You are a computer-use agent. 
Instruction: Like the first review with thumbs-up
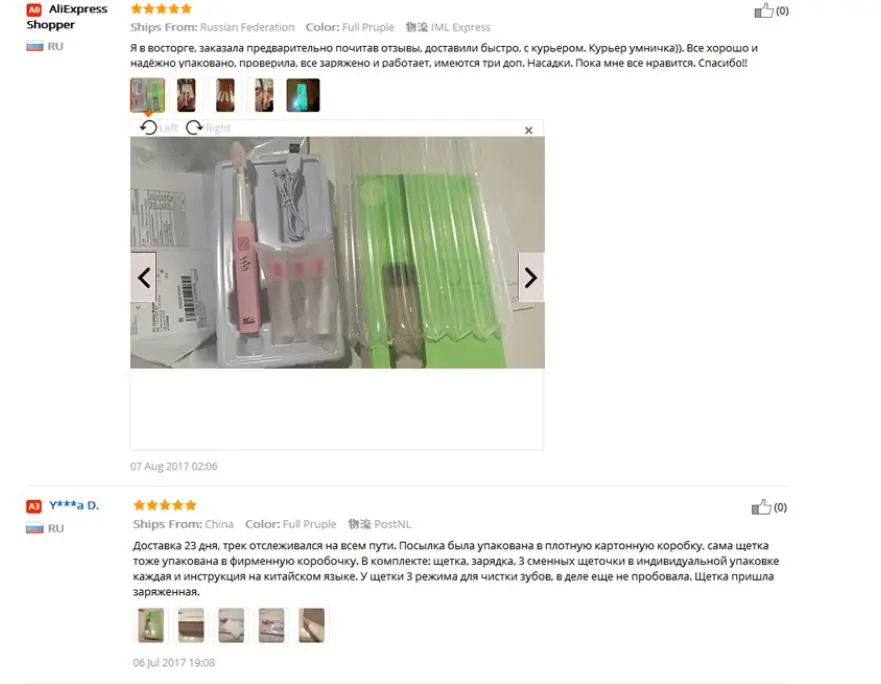pyautogui.click(x=764, y=11)
